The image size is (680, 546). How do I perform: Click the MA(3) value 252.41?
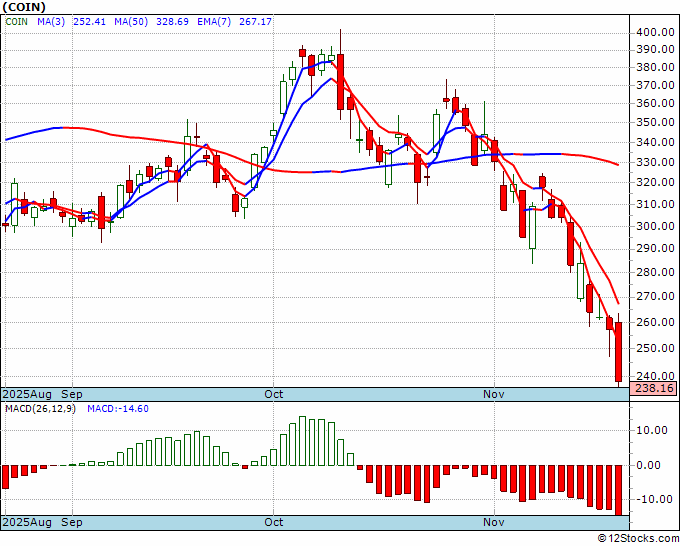(89, 22)
